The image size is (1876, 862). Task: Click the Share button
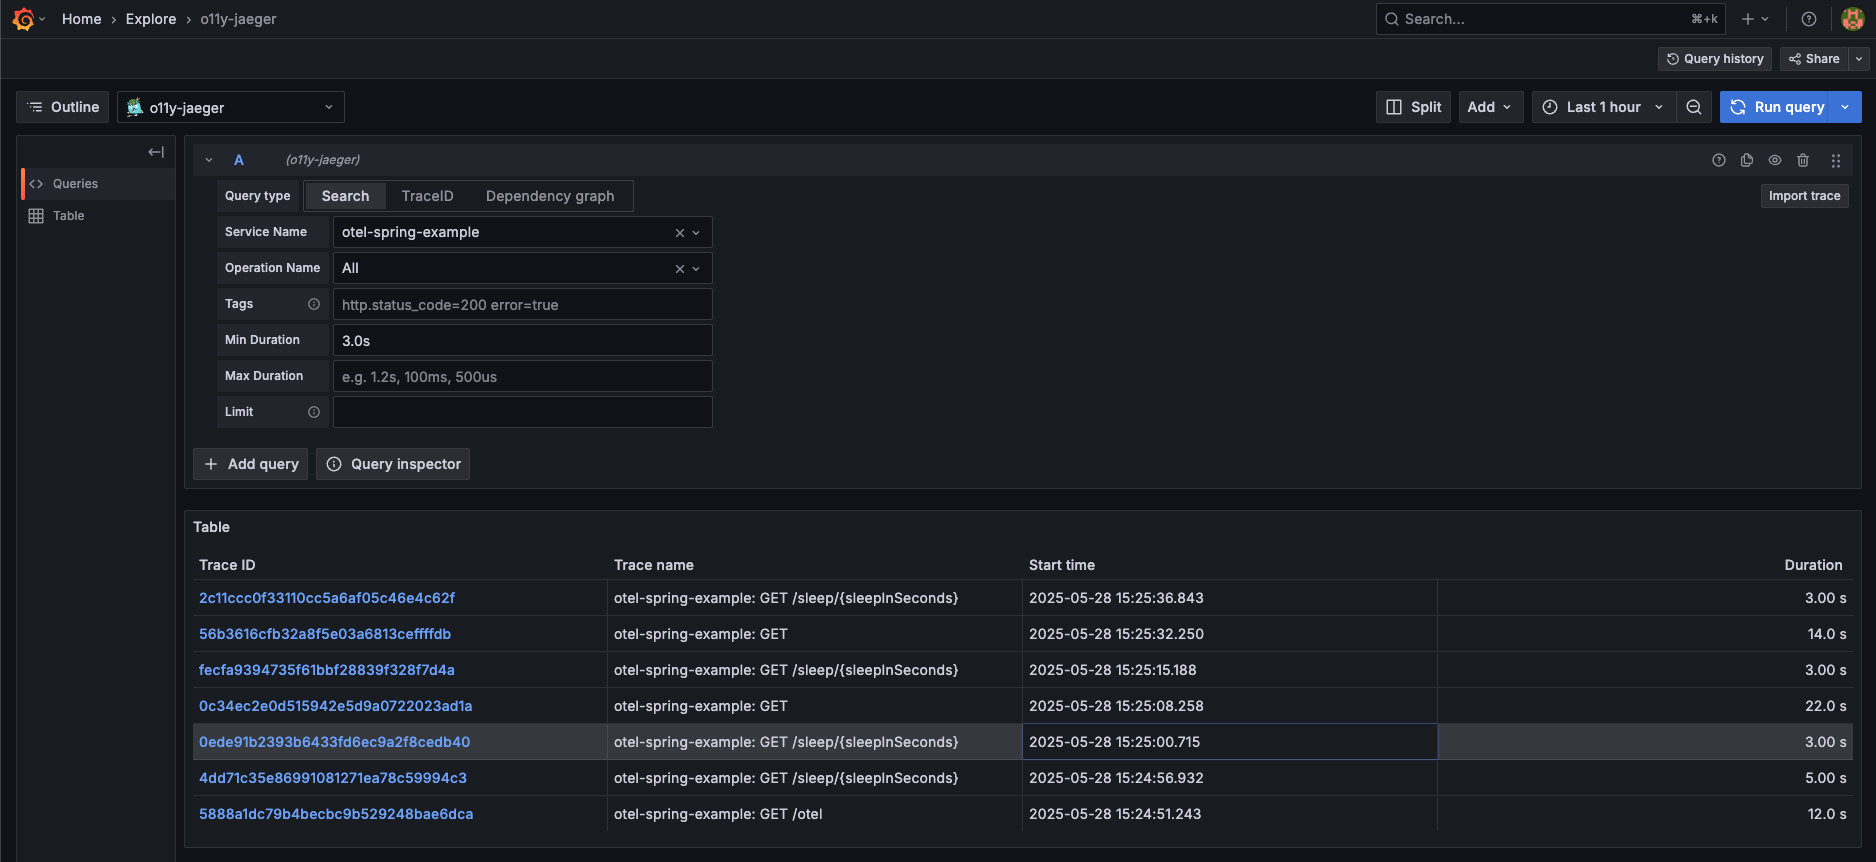(x=1814, y=59)
